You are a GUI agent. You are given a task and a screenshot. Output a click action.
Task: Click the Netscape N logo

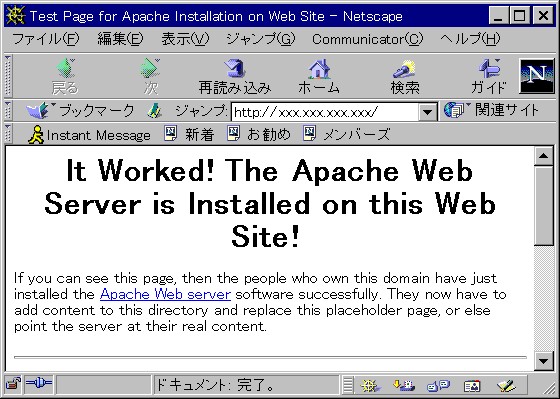click(537, 76)
